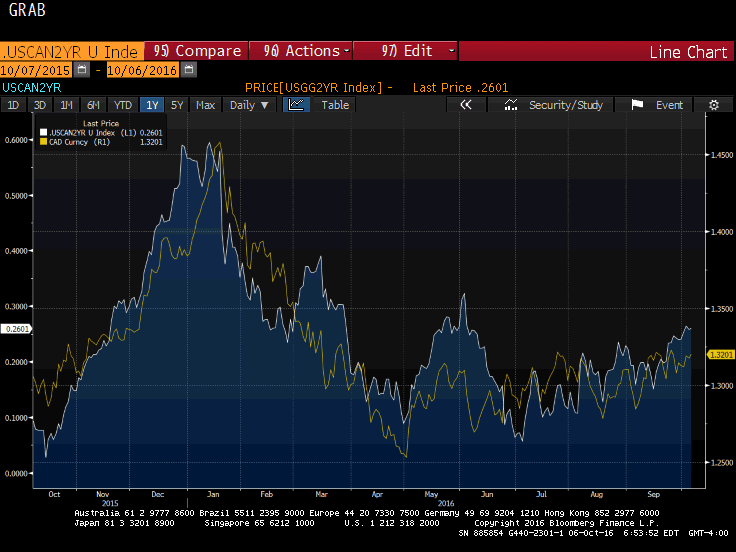Image resolution: width=736 pixels, height=552 pixels.
Task: Click the Event flag icon
Action: 637,105
